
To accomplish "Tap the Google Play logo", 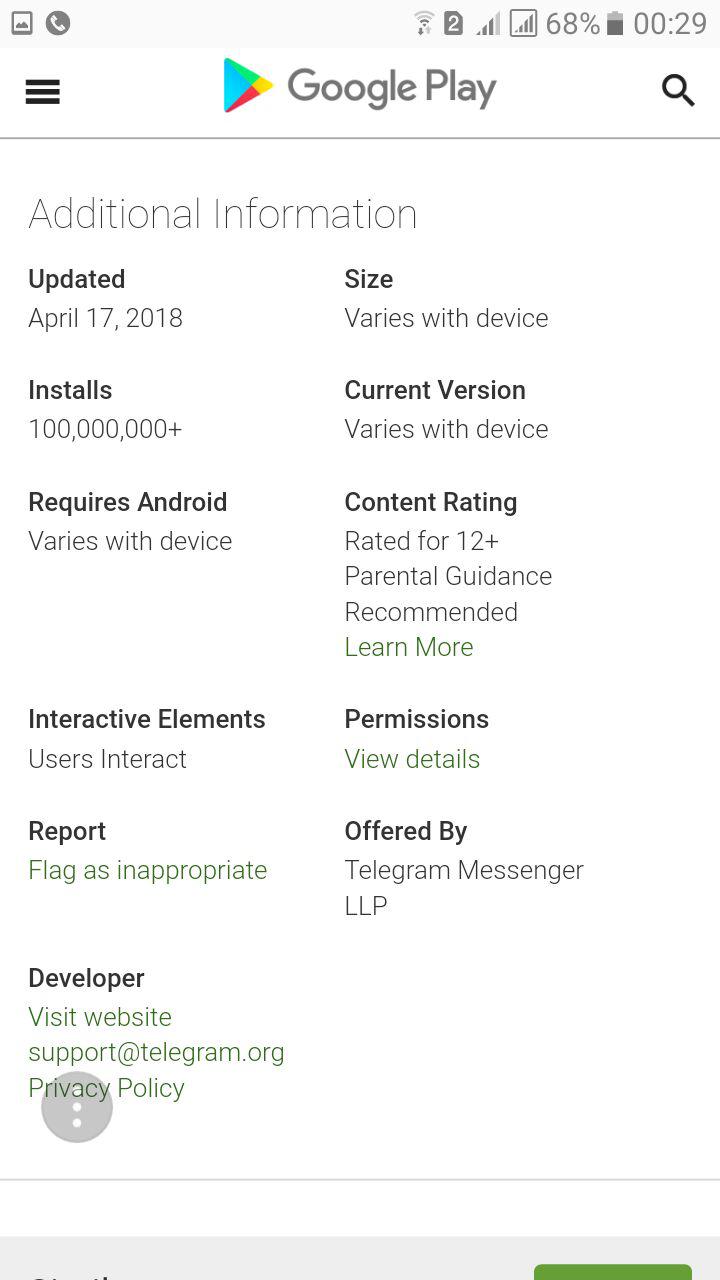I will click(360, 86).
